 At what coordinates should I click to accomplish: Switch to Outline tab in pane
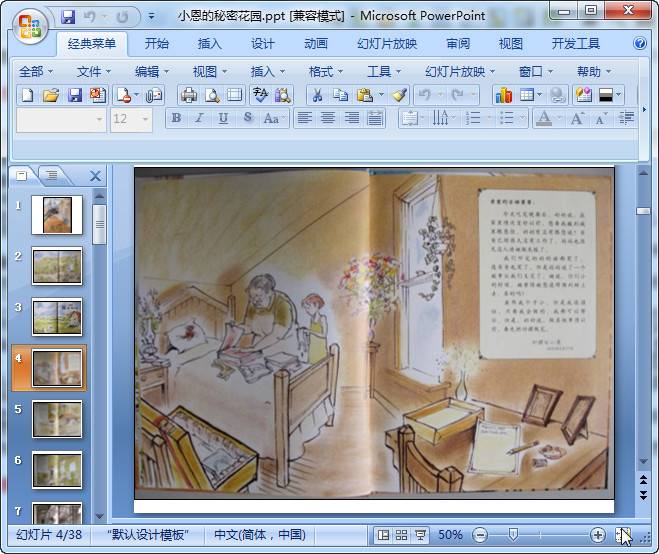[x=52, y=175]
